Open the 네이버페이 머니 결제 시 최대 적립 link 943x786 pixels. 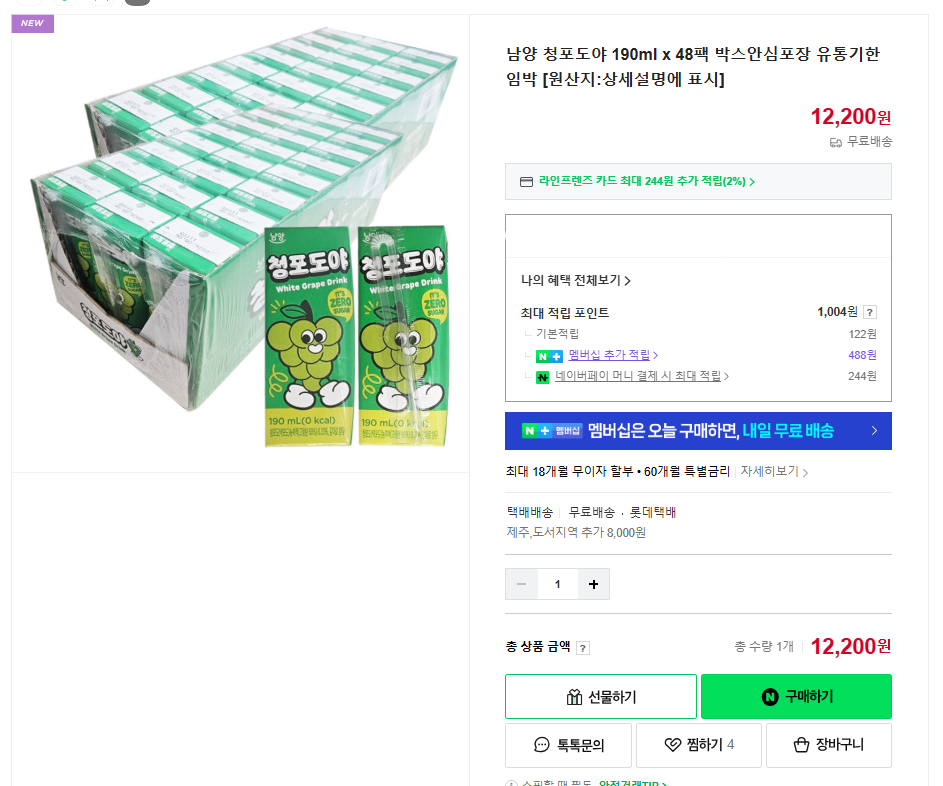pos(642,376)
